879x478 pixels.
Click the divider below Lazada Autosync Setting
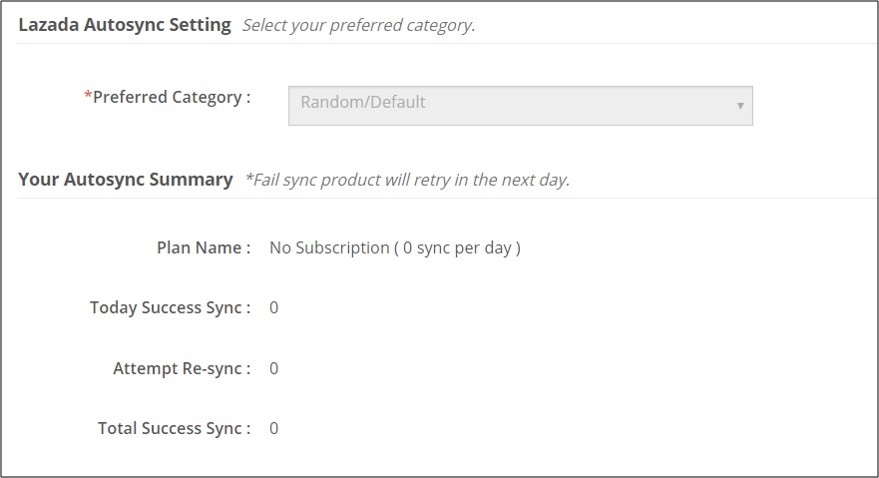coord(440,43)
